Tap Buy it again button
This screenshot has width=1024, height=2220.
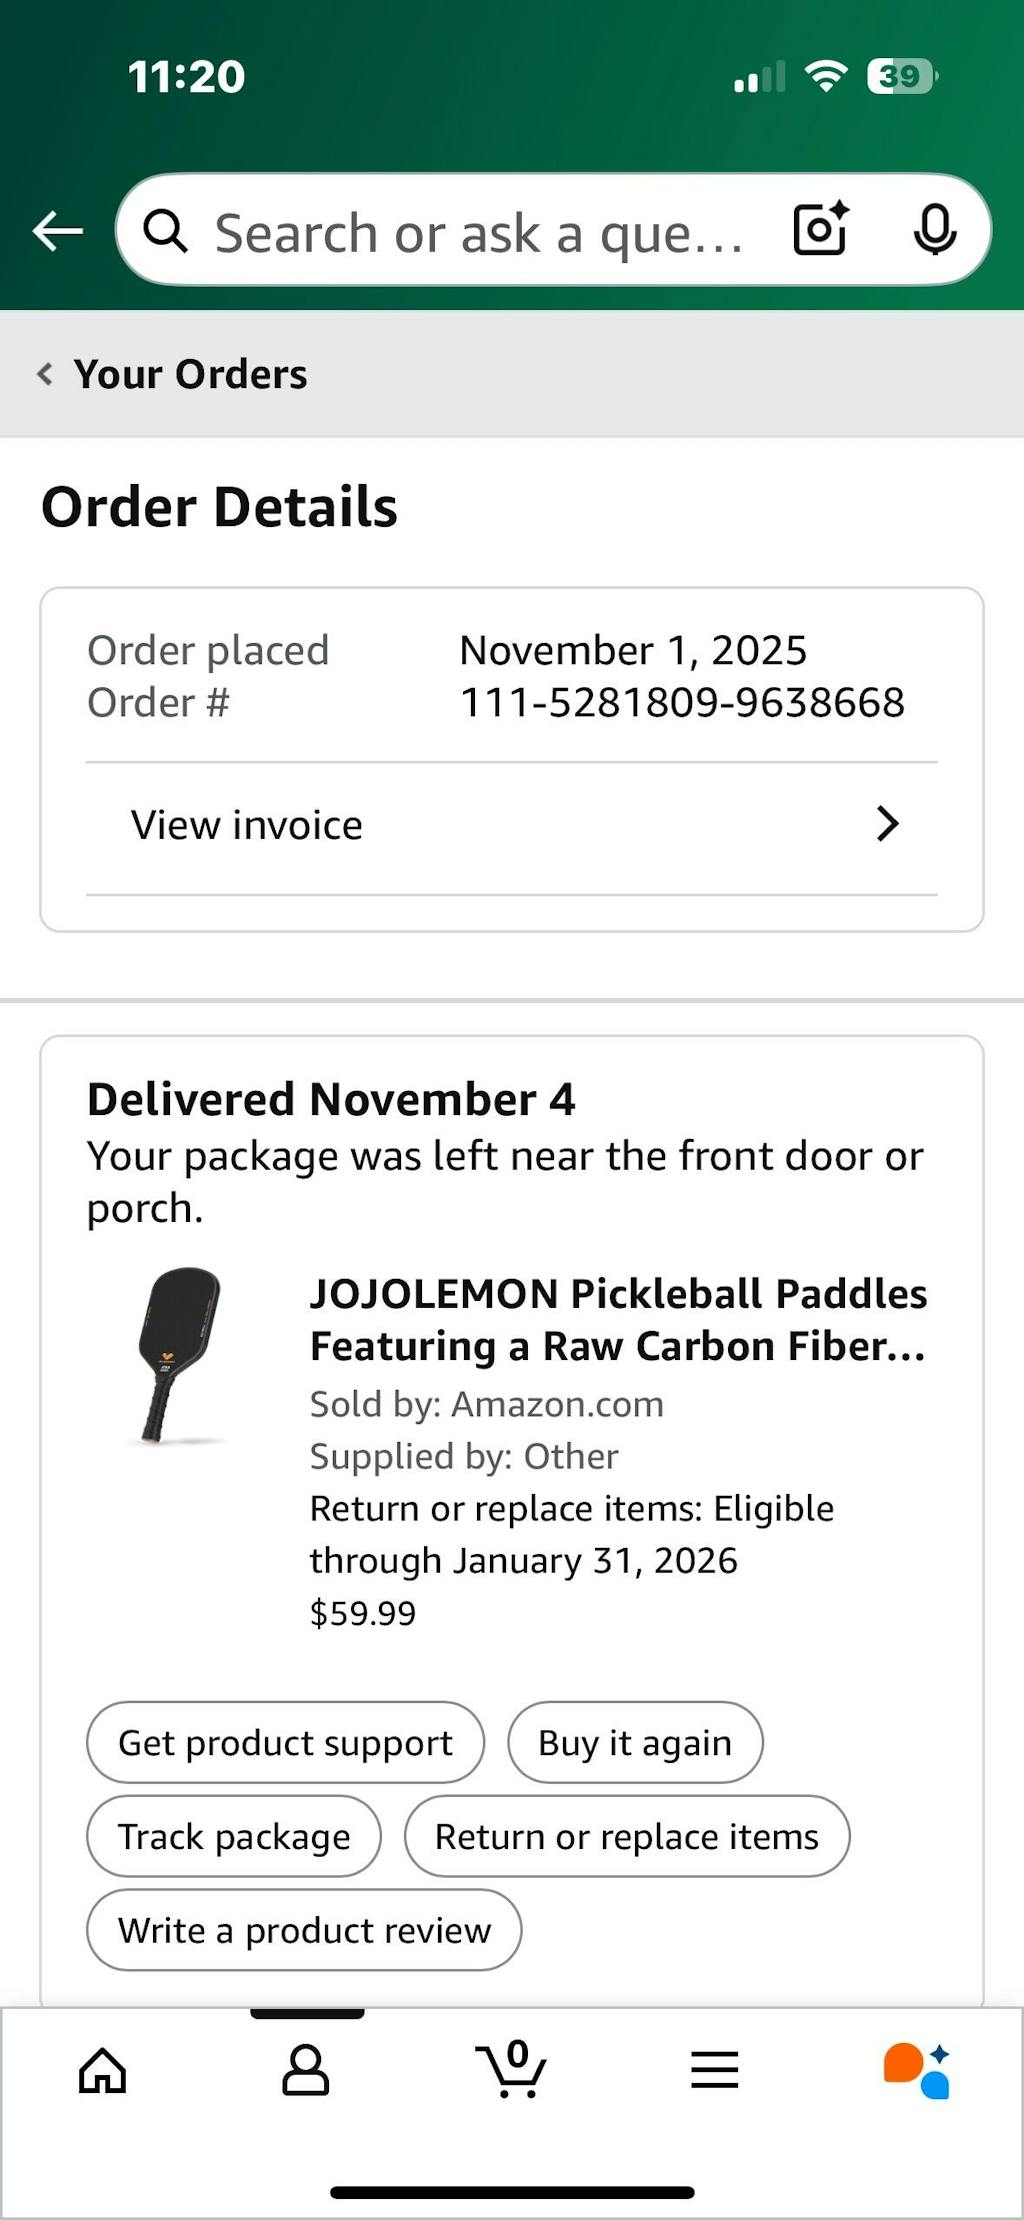click(635, 1743)
